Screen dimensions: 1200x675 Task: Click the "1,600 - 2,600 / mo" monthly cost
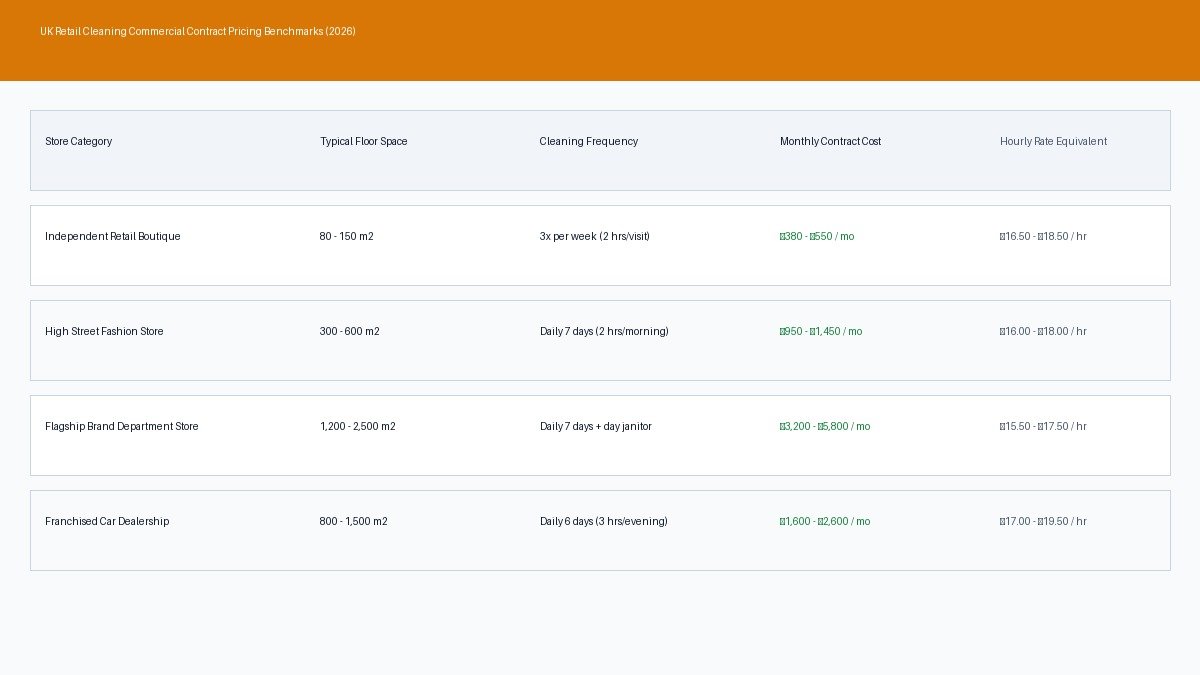click(825, 521)
